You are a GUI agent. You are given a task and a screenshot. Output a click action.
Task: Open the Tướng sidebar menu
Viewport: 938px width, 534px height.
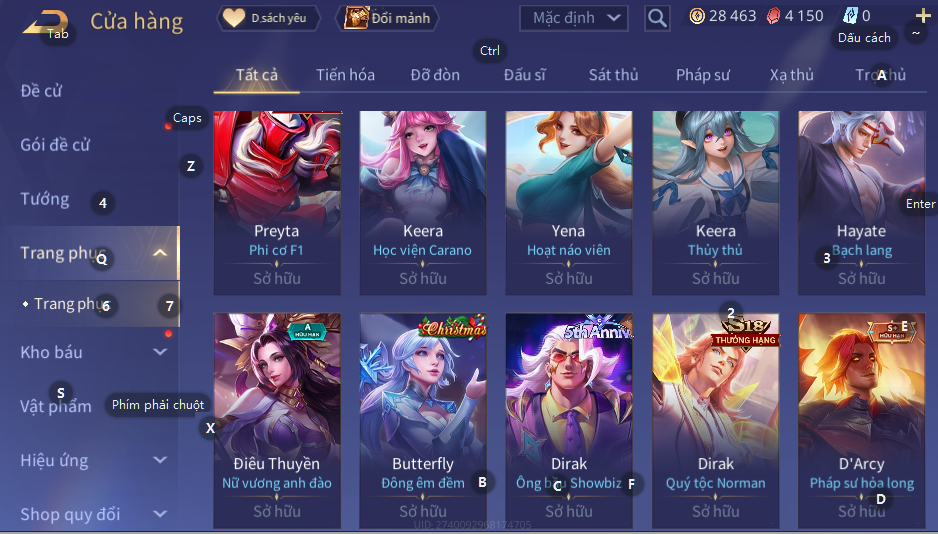[x=45, y=199]
